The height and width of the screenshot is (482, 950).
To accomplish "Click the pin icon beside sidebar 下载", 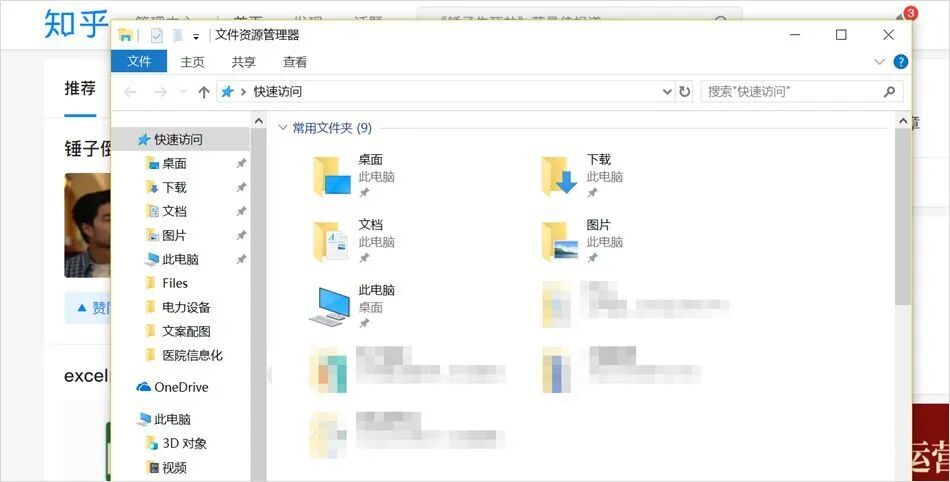I will (241, 187).
